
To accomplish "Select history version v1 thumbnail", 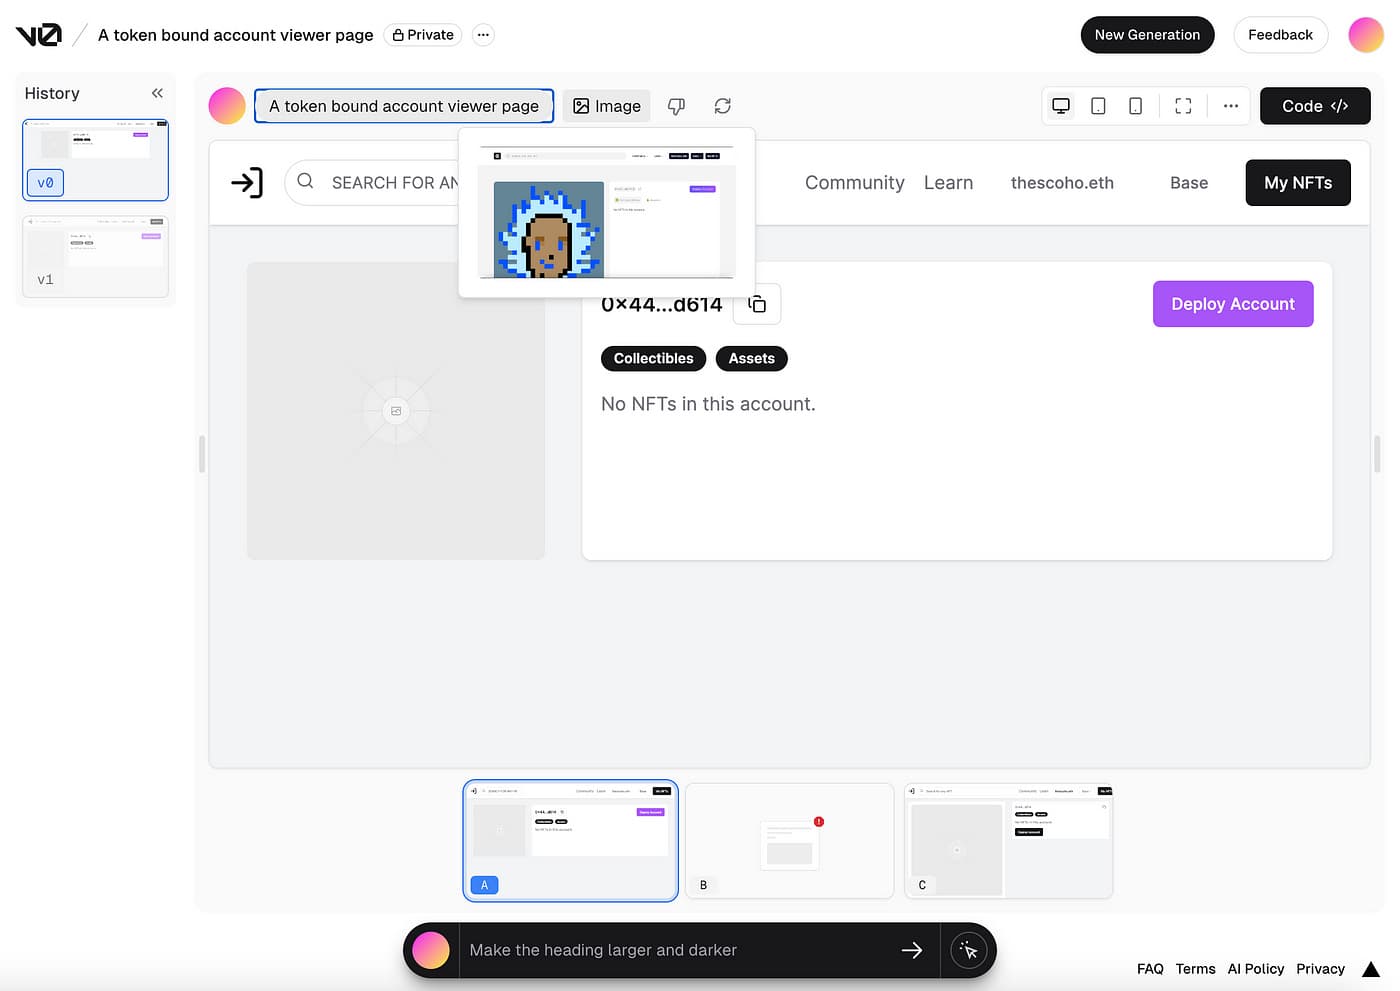I will pos(96,256).
